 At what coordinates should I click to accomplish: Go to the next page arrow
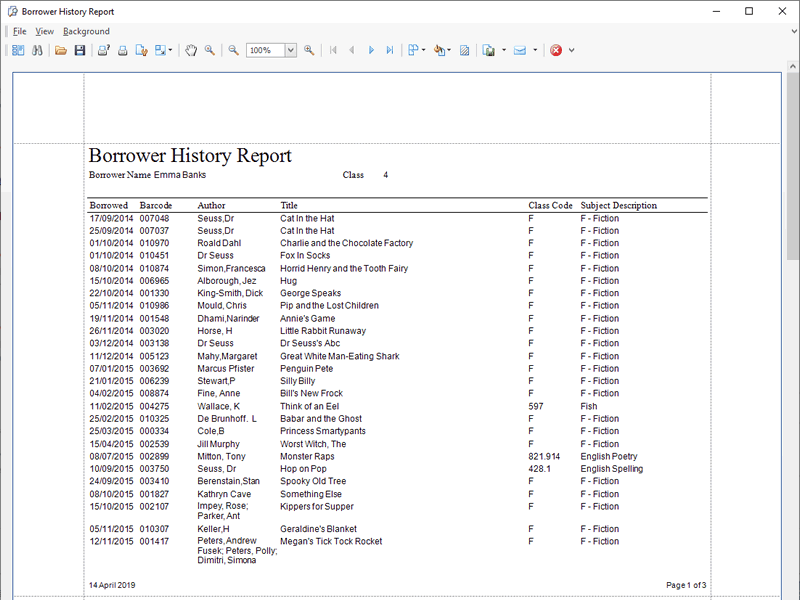point(371,50)
